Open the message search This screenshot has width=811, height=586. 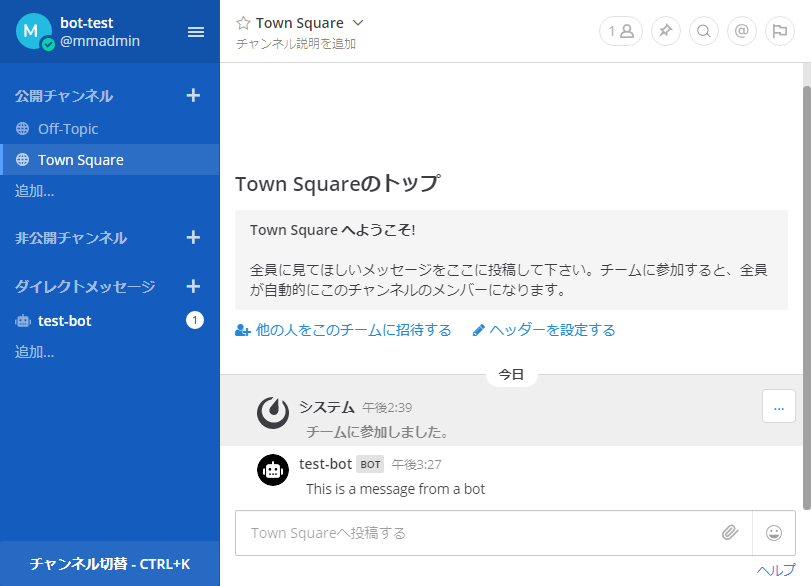click(703, 31)
